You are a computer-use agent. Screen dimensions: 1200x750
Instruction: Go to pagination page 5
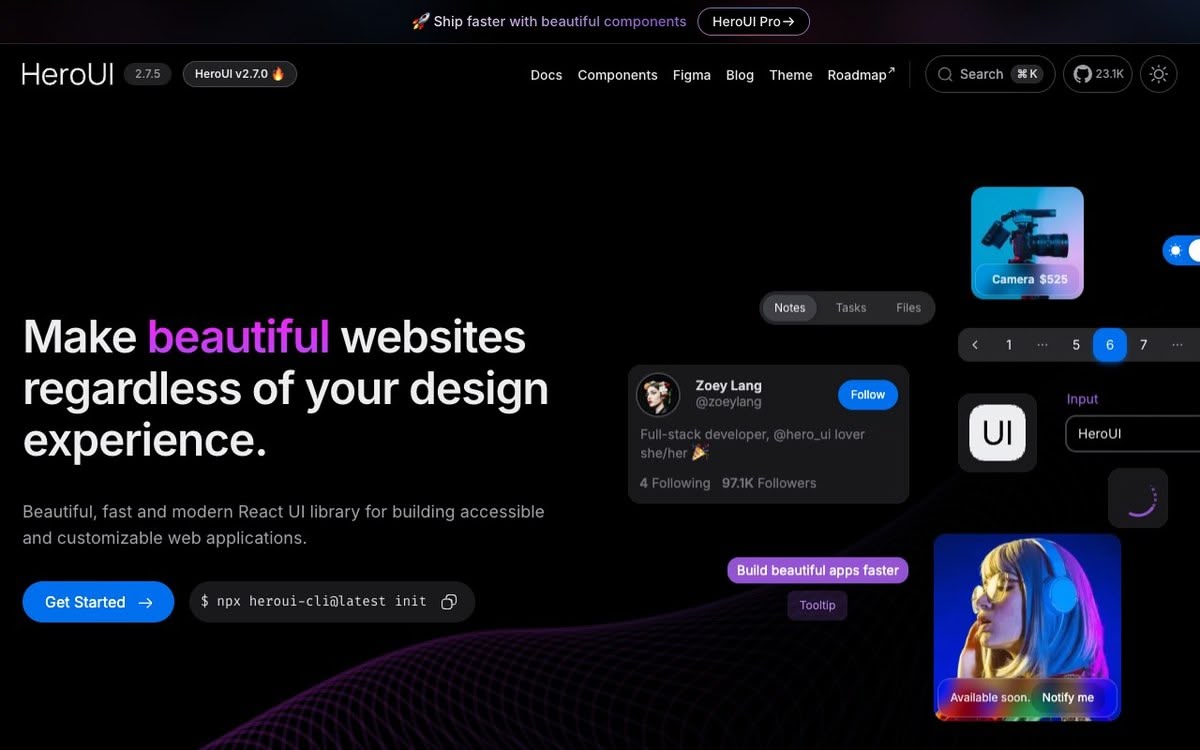pos(1076,345)
